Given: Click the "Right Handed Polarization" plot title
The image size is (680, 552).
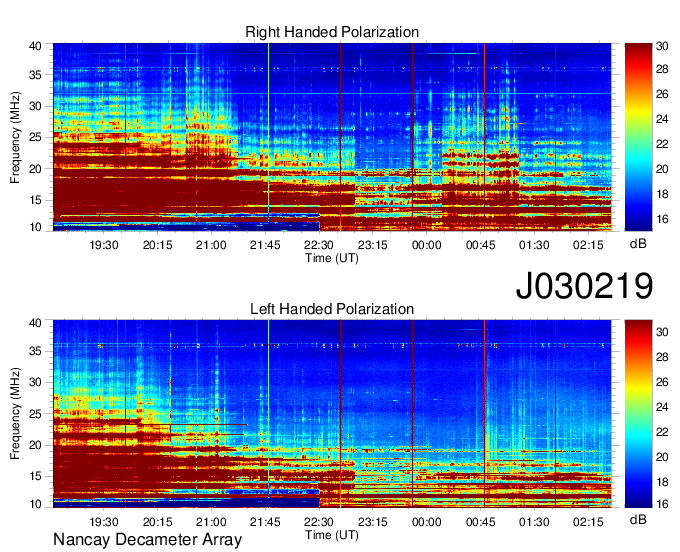Looking at the screenshot, I should 332,32.
